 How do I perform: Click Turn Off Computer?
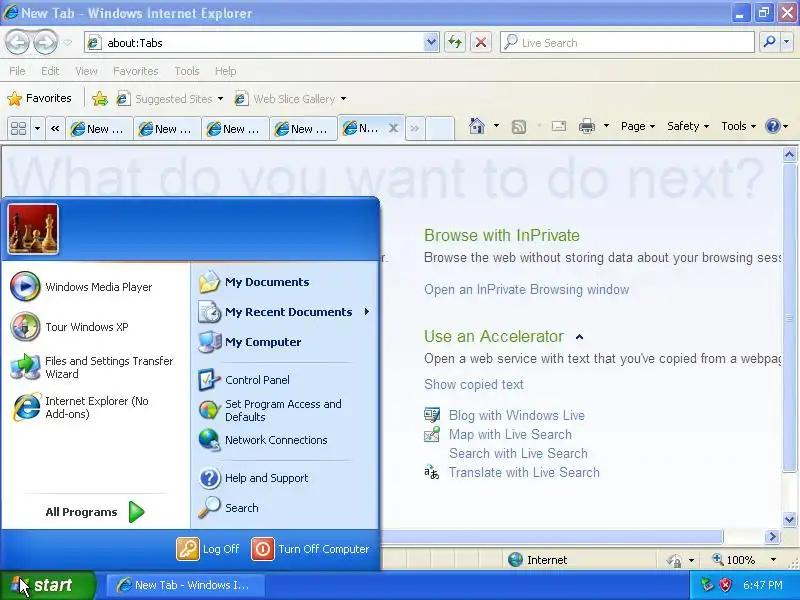(310, 549)
